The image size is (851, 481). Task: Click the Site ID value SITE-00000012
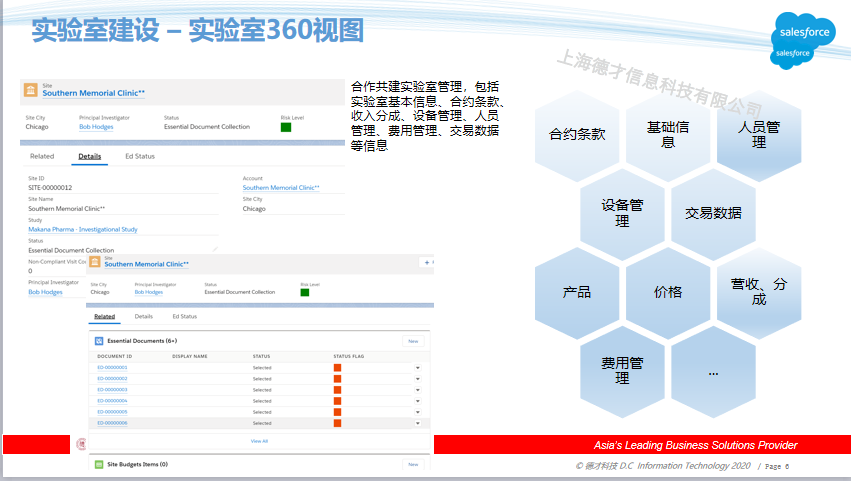[x=50, y=188]
